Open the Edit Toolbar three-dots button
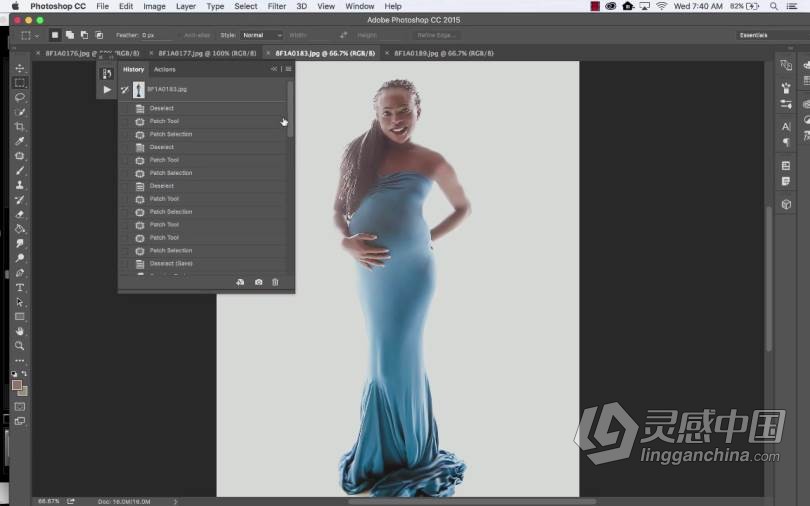 [x=20, y=360]
